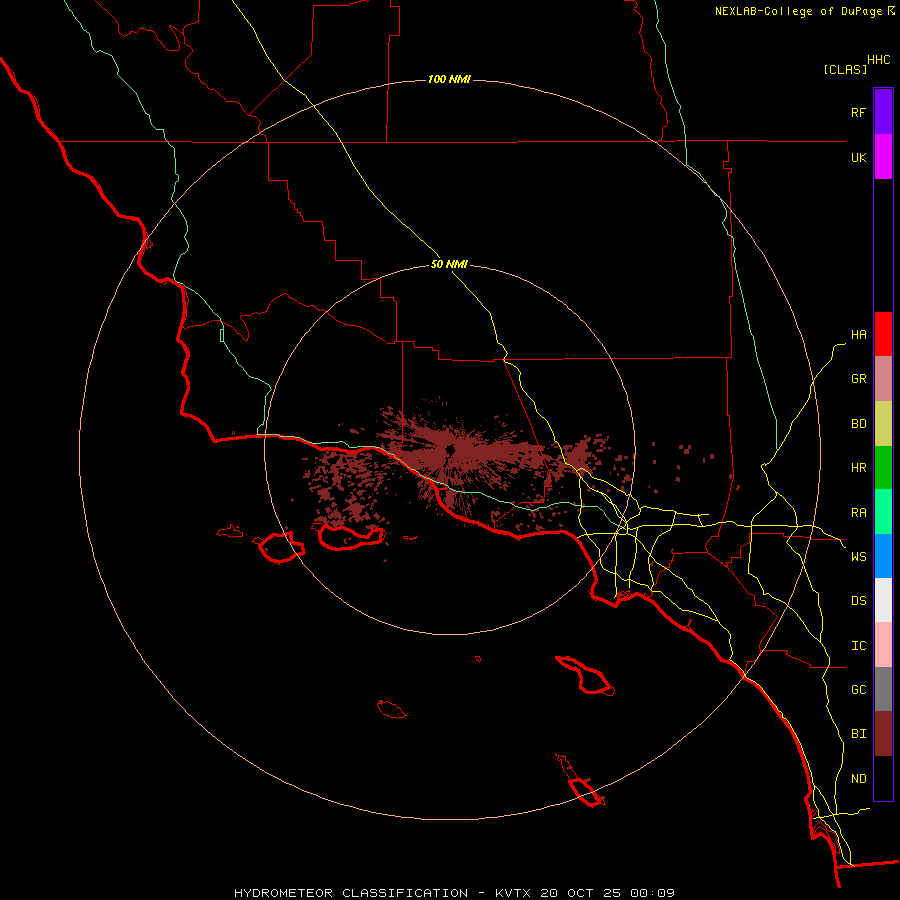Image resolution: width=900 pixels, height=900 pixels.
Task: Click the RA light green legend swatch
Action: click(883, 512)
